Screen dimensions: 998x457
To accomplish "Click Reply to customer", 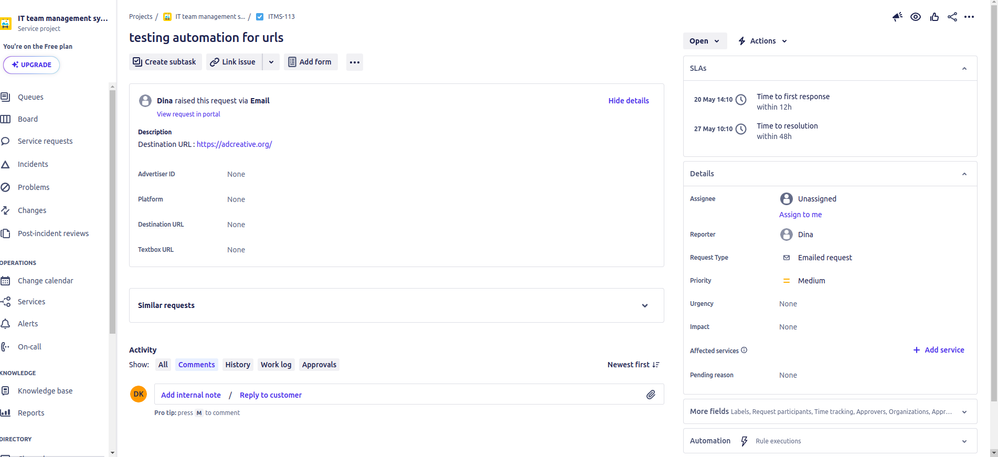I will pyautogui.click(x=271, y=395).
